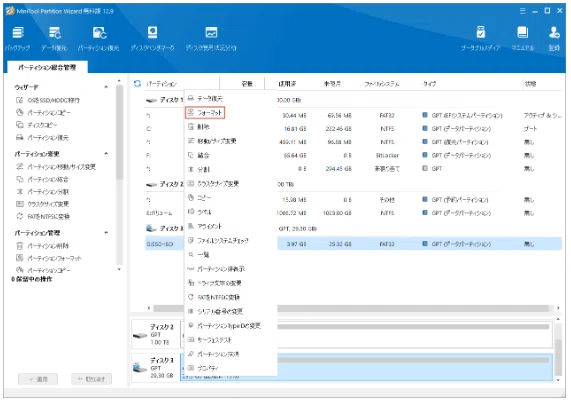Open the Disk Usage Analyzer icon

tap(211, 38)
